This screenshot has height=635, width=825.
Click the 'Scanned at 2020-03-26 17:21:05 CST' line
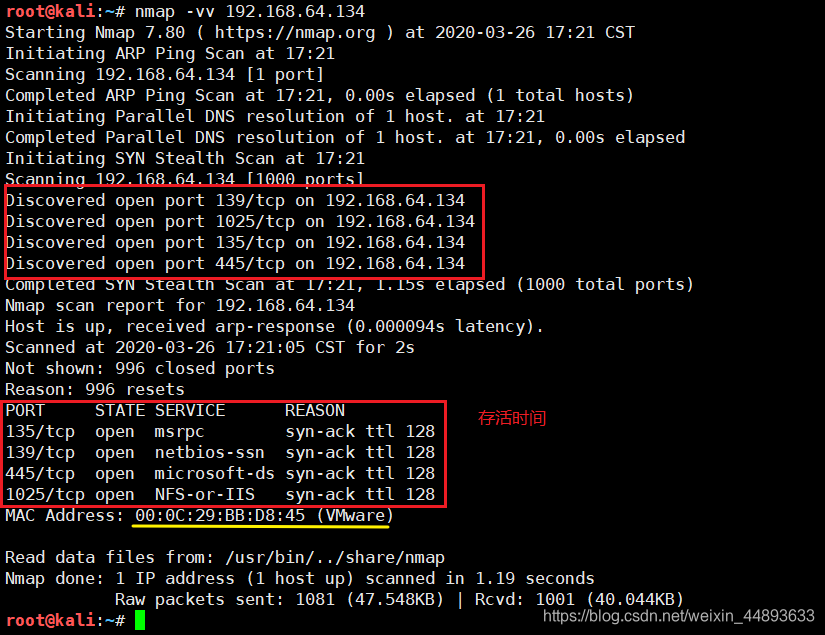click(210, 348)
